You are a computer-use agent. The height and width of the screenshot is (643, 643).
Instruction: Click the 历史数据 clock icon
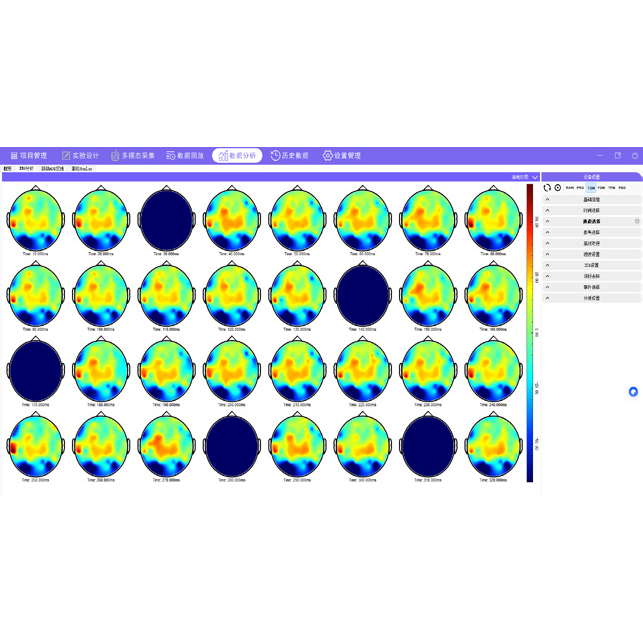tap(276, 156)
